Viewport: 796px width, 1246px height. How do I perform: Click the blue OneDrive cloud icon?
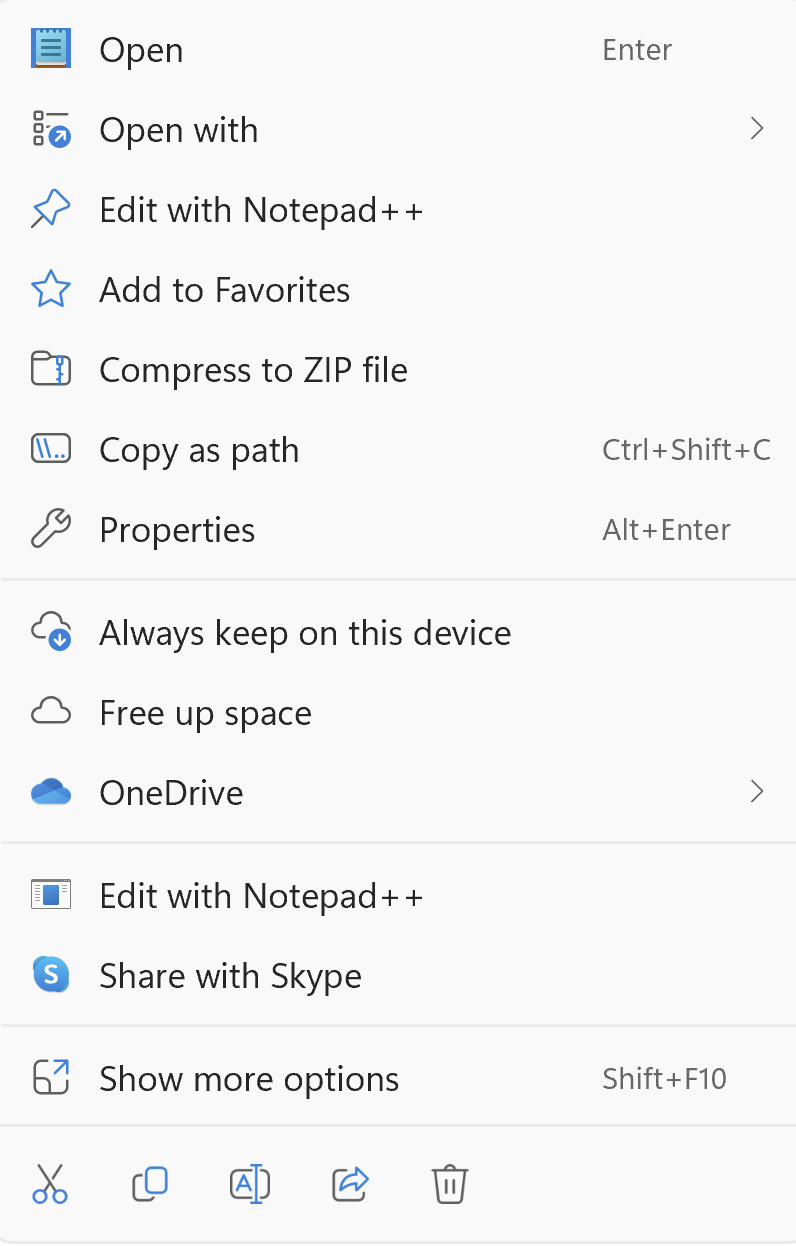[x=51, y=792]
